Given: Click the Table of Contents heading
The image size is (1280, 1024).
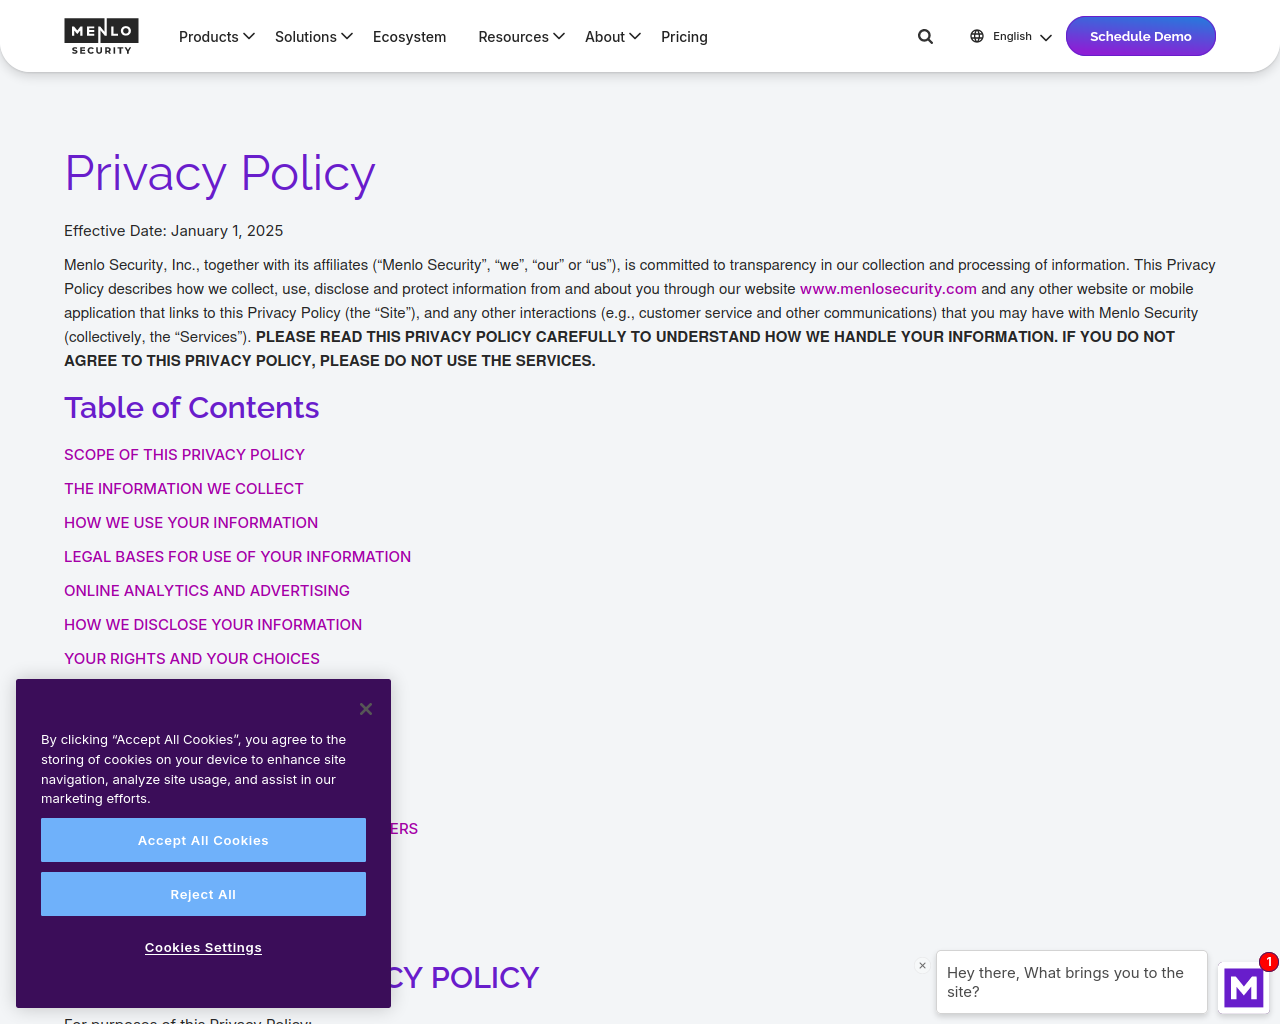Looking at the screenshot, I should coord(192,408).
